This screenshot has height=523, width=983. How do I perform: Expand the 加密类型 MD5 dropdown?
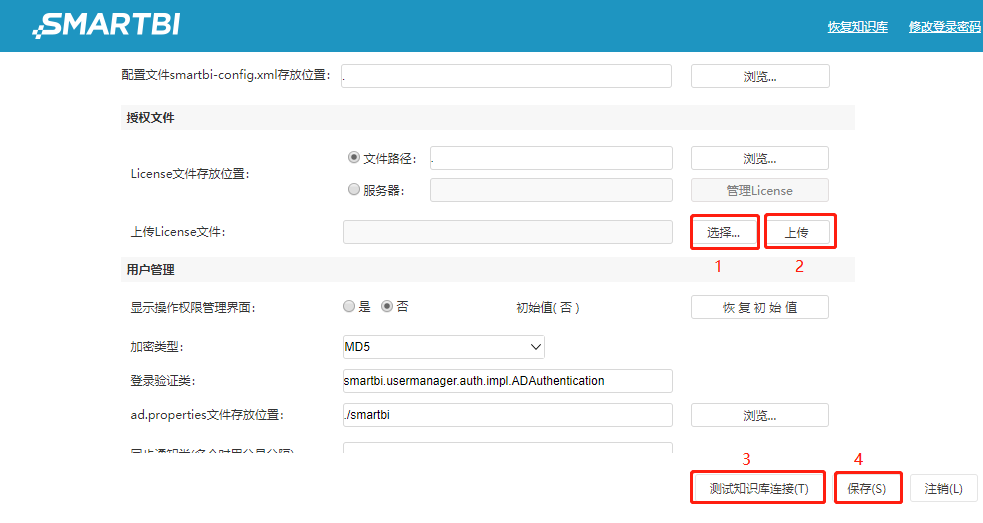[443, 347]
